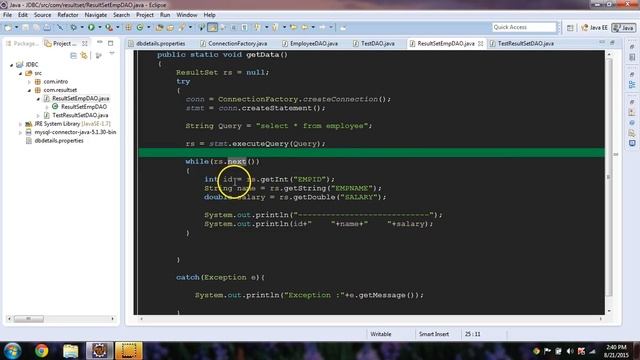Click the Open Task folder icon
Image resolution: width=640 pixels, height=360 pixels.
[x=170, y=27]
